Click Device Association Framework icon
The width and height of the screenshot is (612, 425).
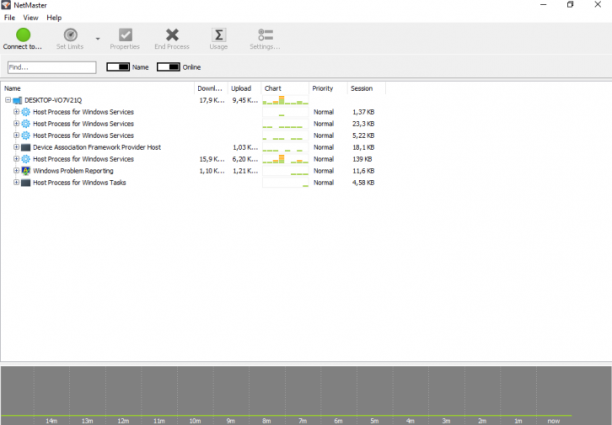(x=26, y=147)
